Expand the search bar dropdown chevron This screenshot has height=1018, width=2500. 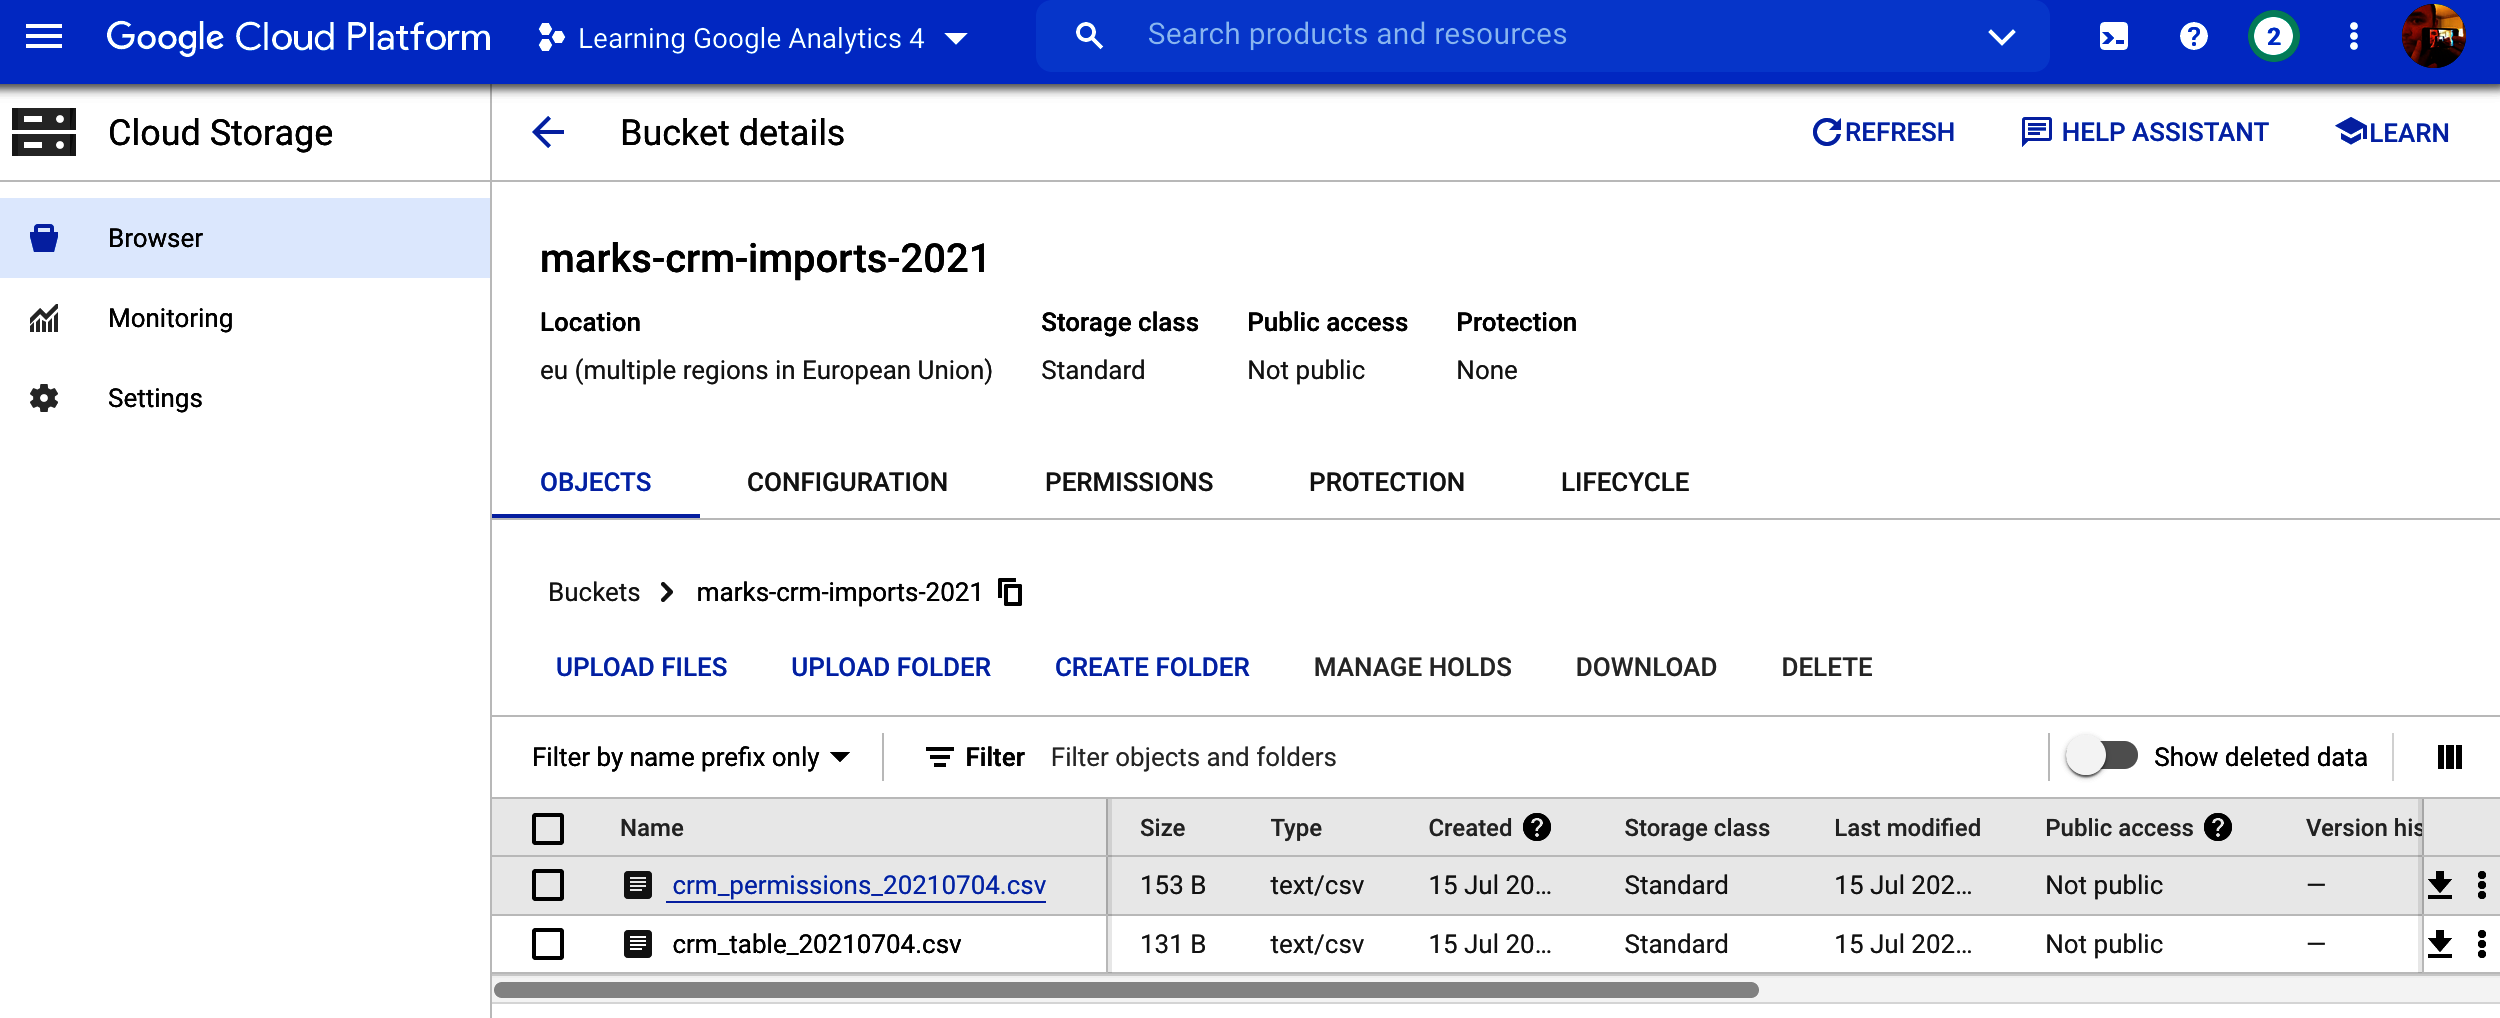[x=2001, y=37]
